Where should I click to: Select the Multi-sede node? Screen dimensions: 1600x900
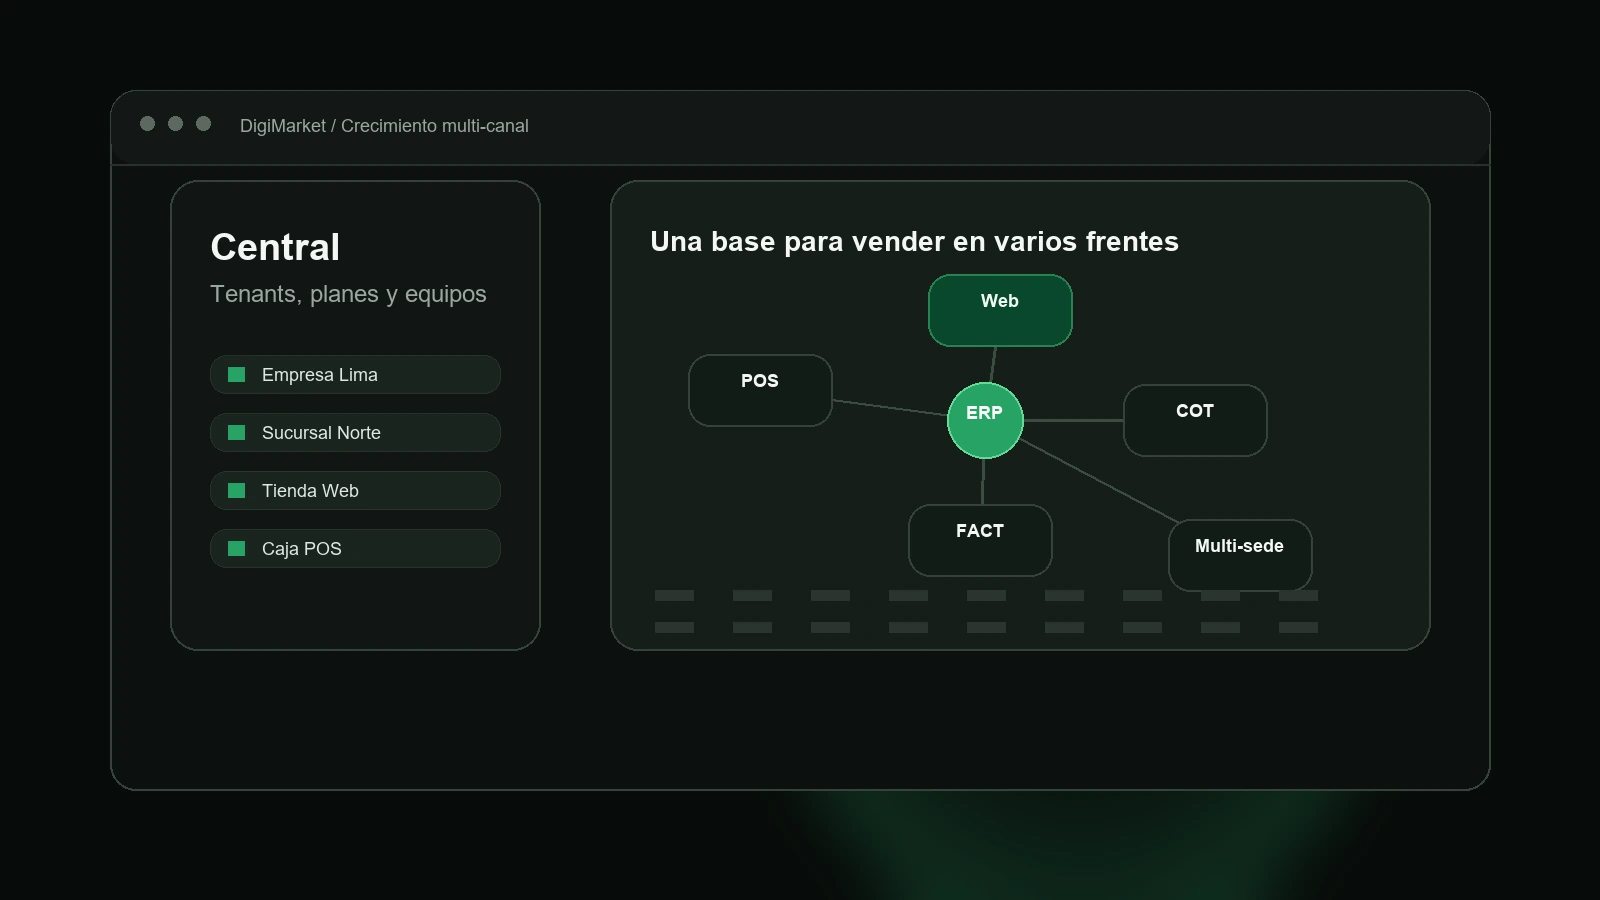pyautogui.click(x=1240, y=556)
